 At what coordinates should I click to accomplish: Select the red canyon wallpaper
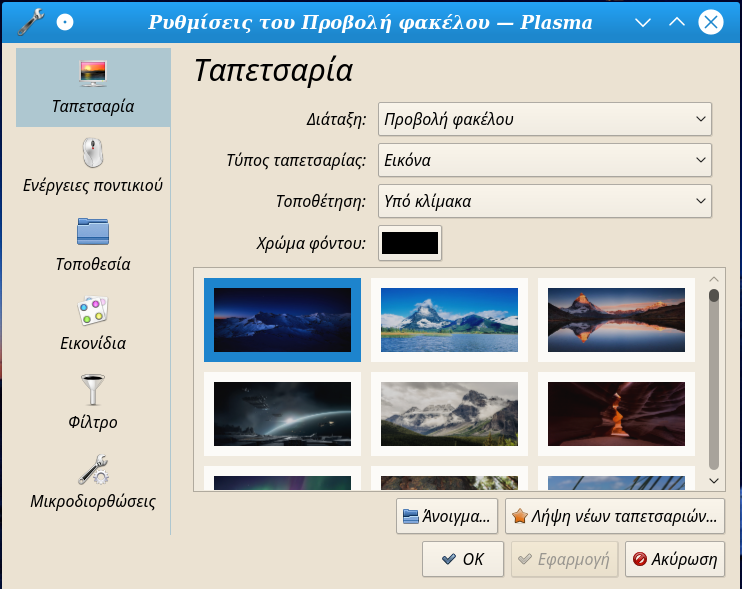(x=616, y=414)
